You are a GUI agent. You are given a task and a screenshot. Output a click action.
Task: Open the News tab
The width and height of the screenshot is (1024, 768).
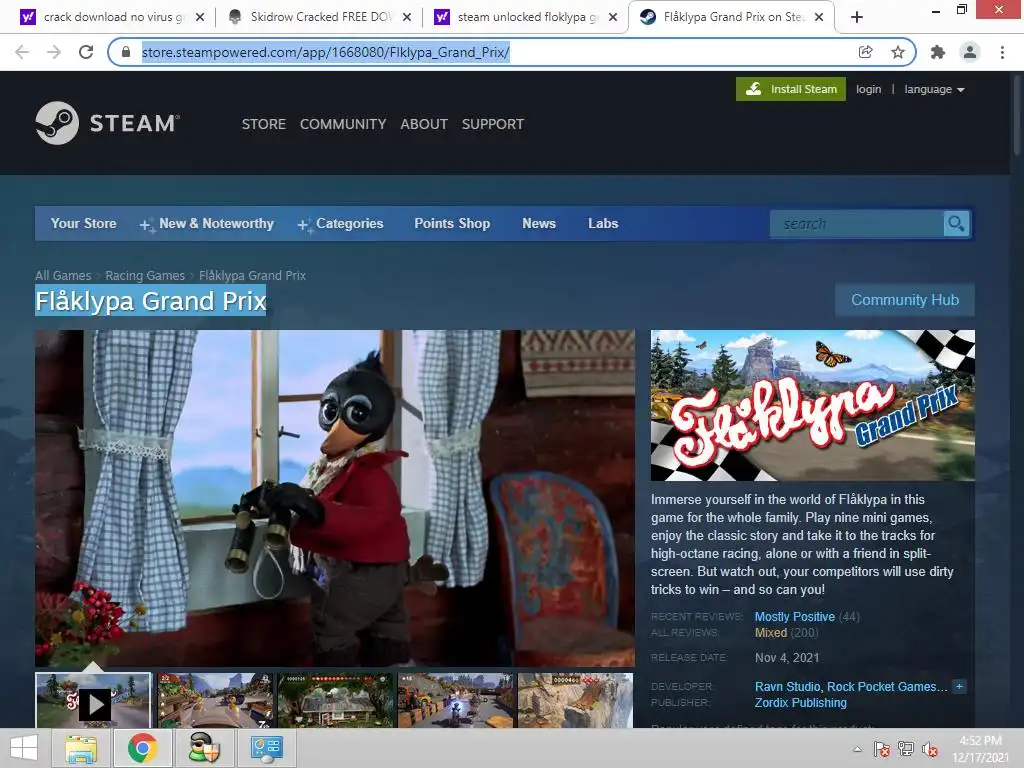pos(539,223)
